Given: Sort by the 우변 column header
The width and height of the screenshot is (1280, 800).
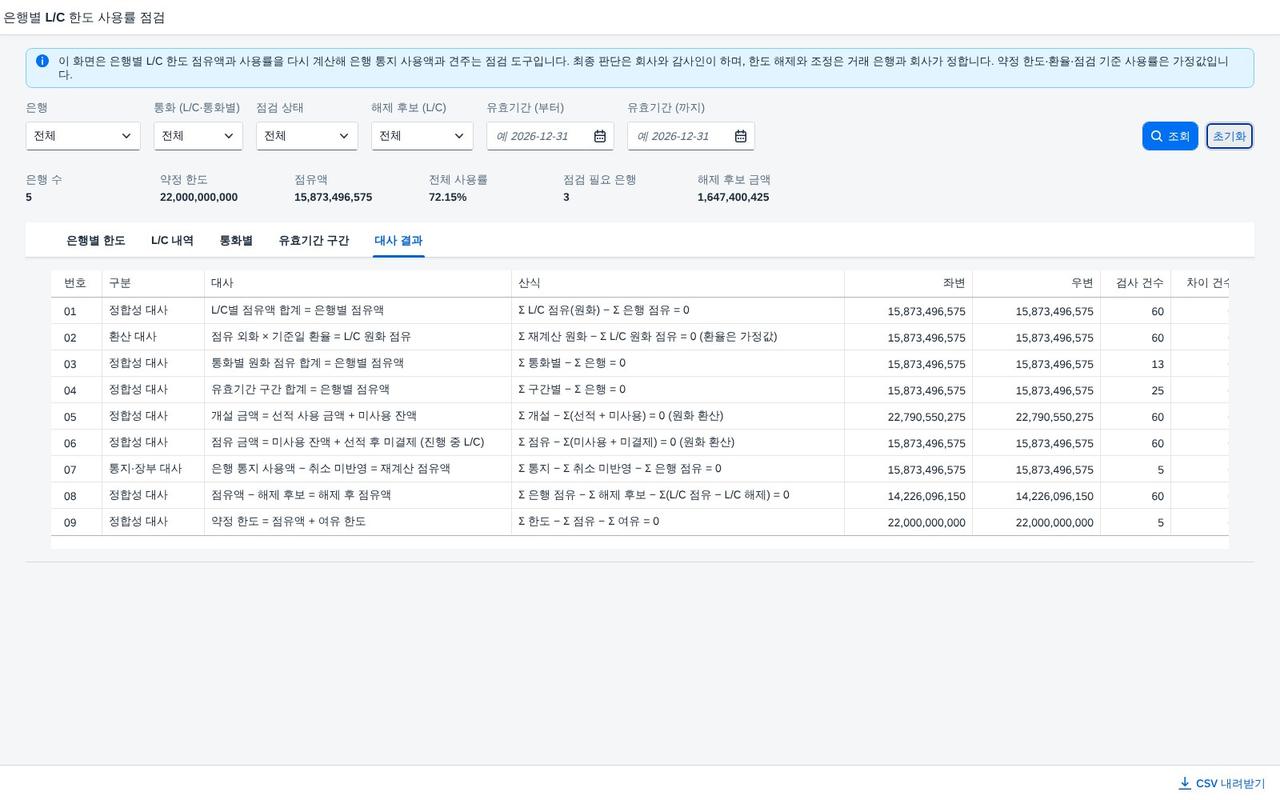Looking at the screenshot, I should tap(1036, 284).
